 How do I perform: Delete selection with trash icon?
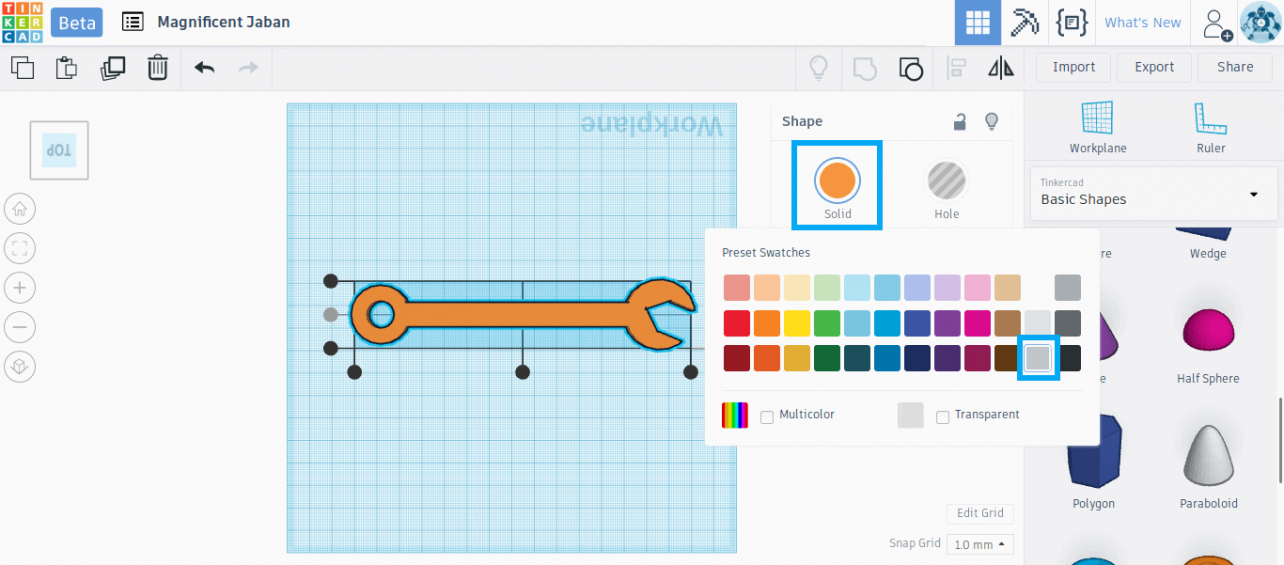[158, 68]
